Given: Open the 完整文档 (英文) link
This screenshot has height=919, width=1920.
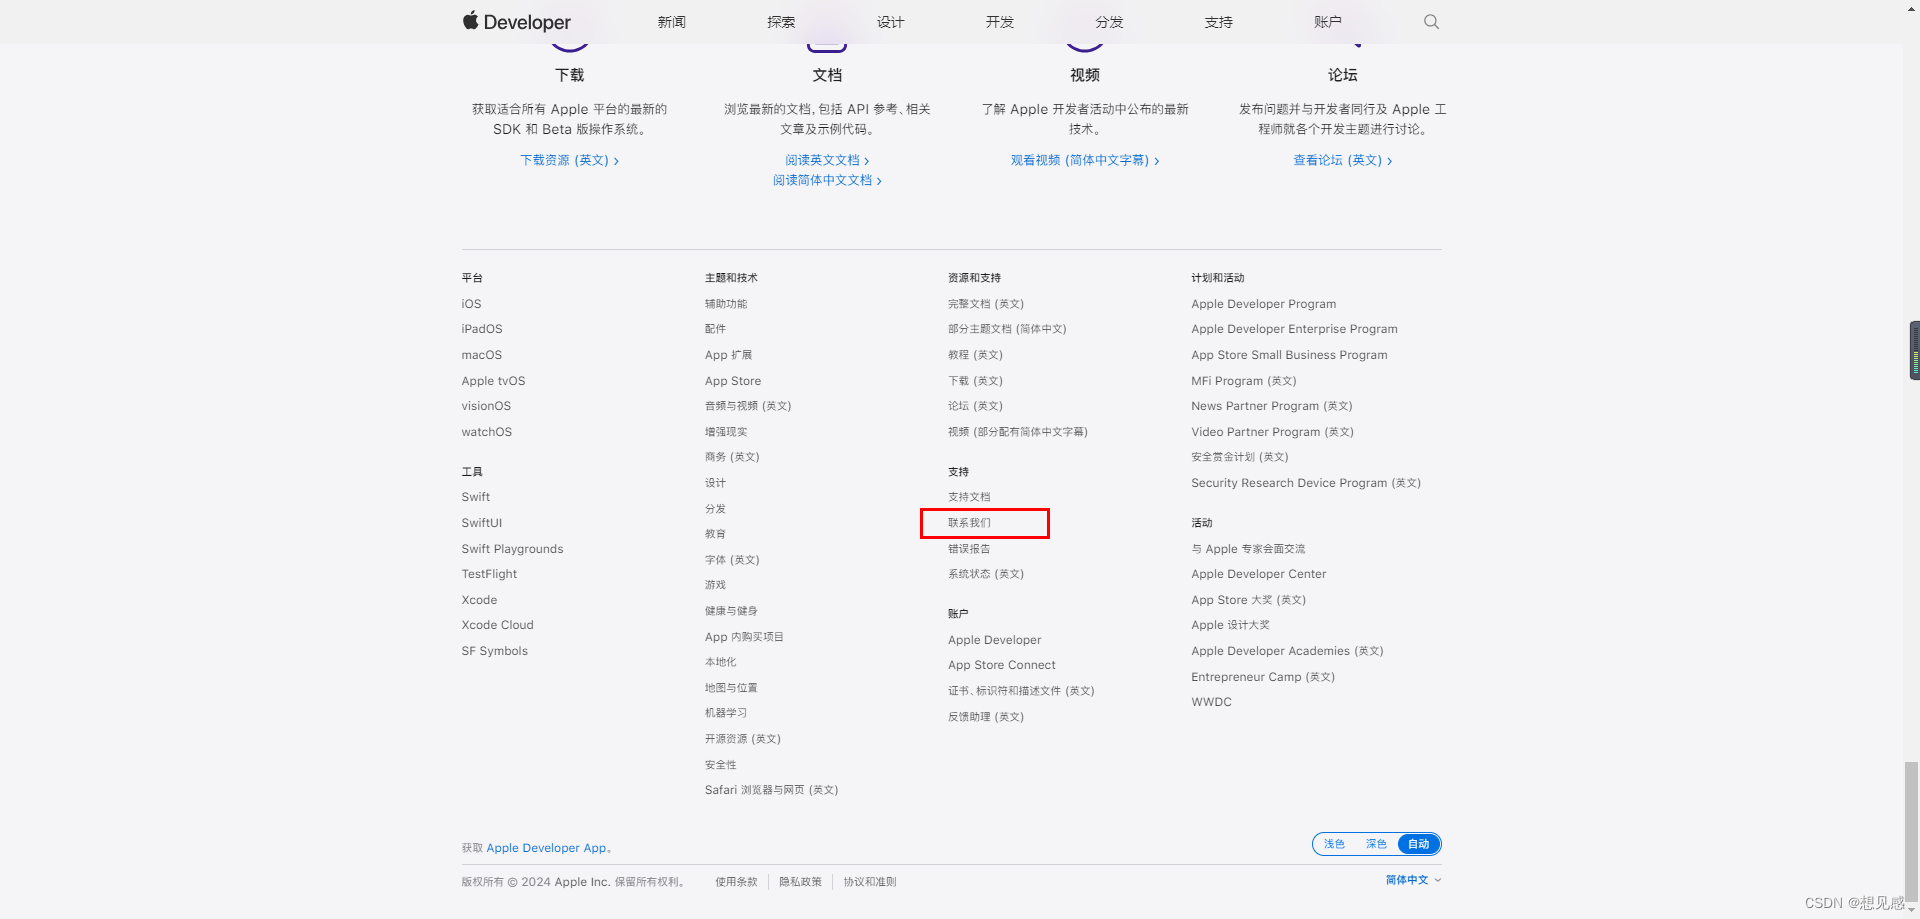Looking at the screenshot, I should tap(986, 304).
